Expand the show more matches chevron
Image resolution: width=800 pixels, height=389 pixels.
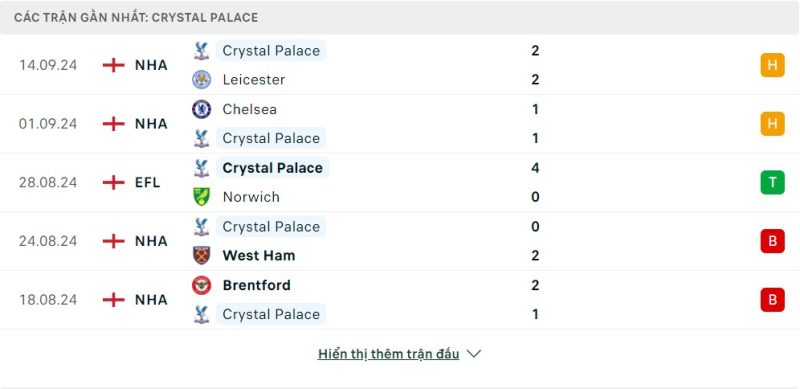tap(473, 354)
